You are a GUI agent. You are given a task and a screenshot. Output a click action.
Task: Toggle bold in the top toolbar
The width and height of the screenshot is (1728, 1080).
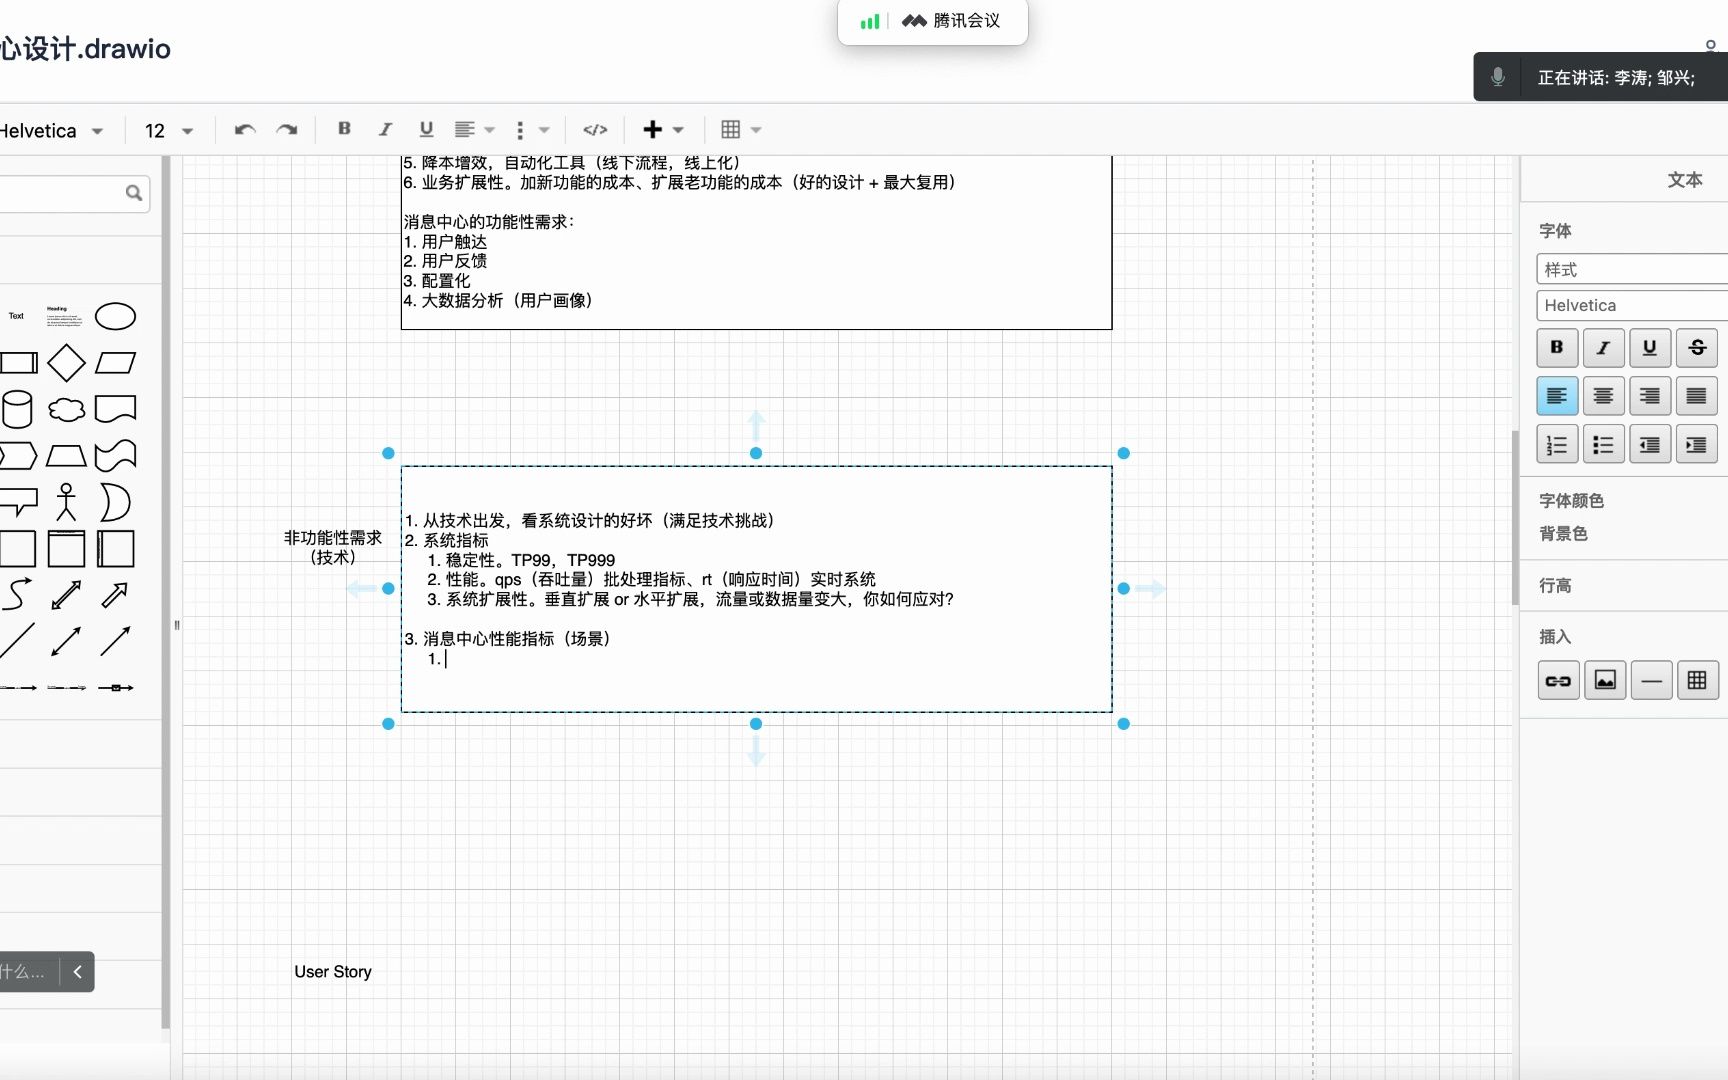344,129
